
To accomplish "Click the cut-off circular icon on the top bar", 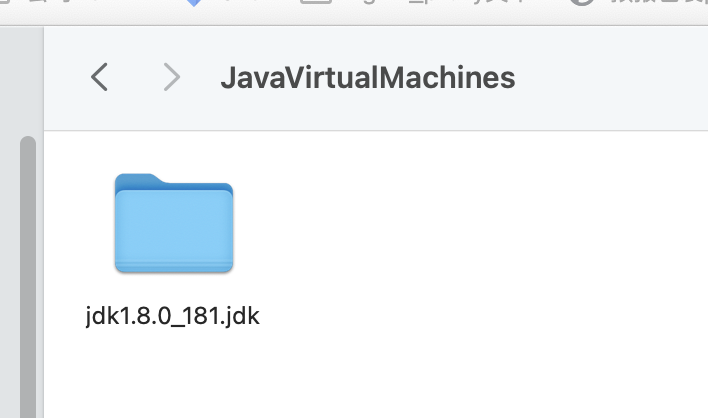I will [582, 3].
